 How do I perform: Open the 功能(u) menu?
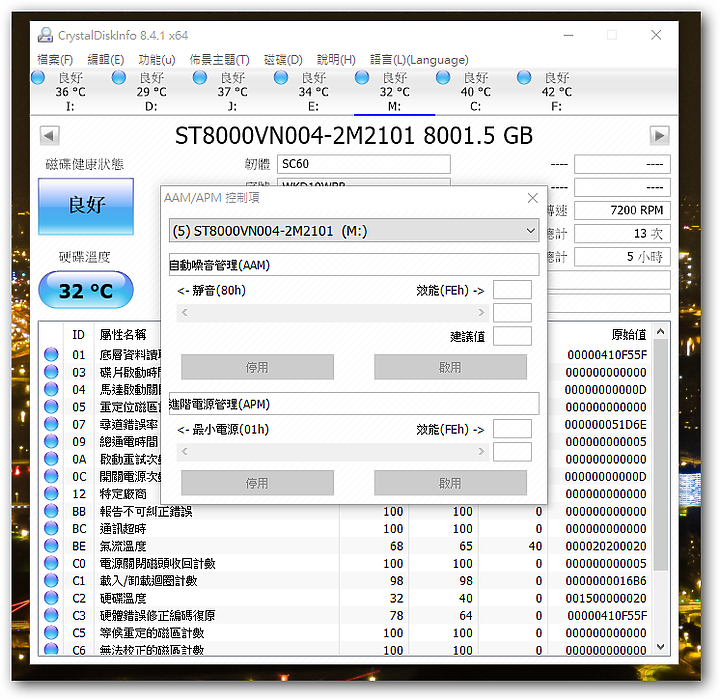coord(157,60)
